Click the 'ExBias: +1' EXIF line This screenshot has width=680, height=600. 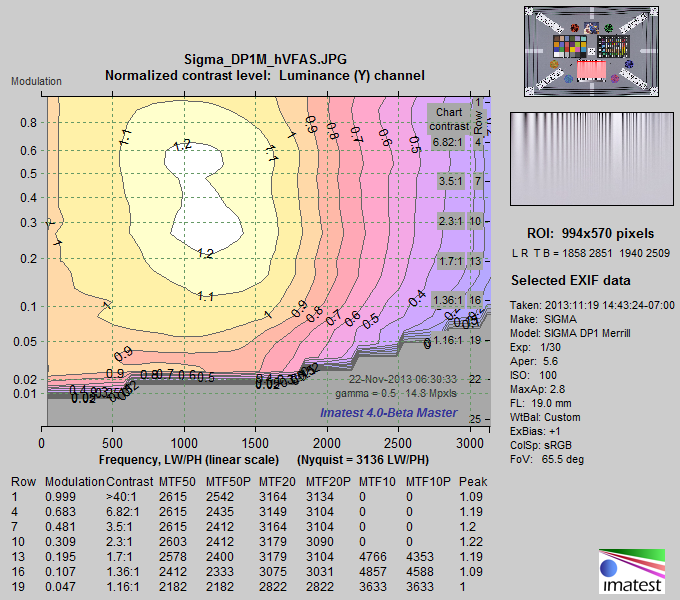(x=535, y=431)
